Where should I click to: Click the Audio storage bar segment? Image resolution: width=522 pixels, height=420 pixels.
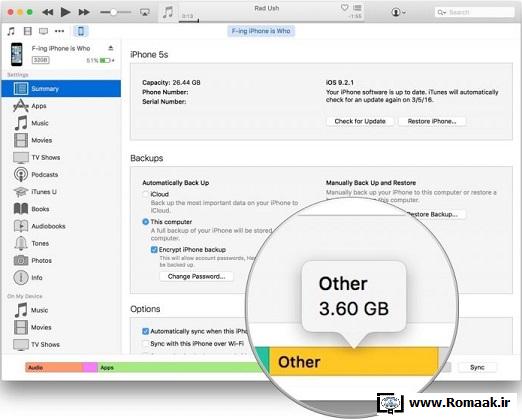pyautogui.click(x=54, y=367)
